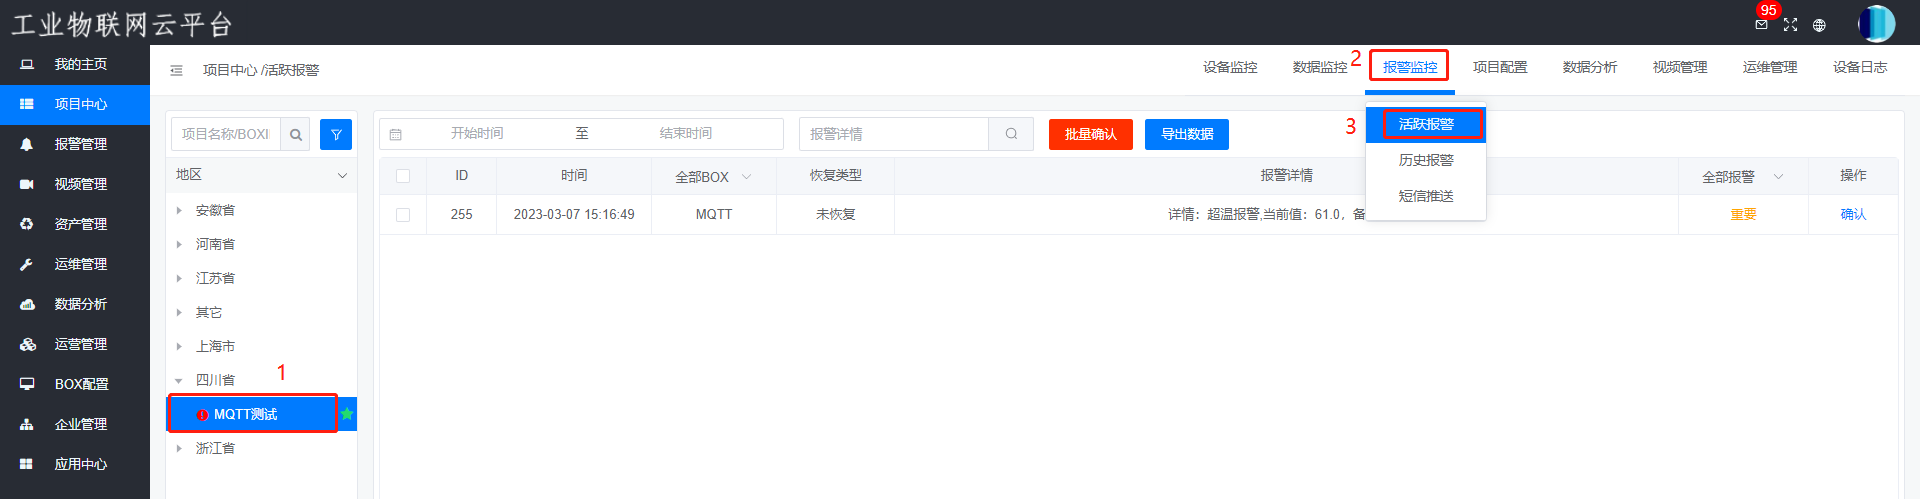The image size is (1920, 499).
Task: Click the blue filter funnel button
Action: (x=336, y=134)
